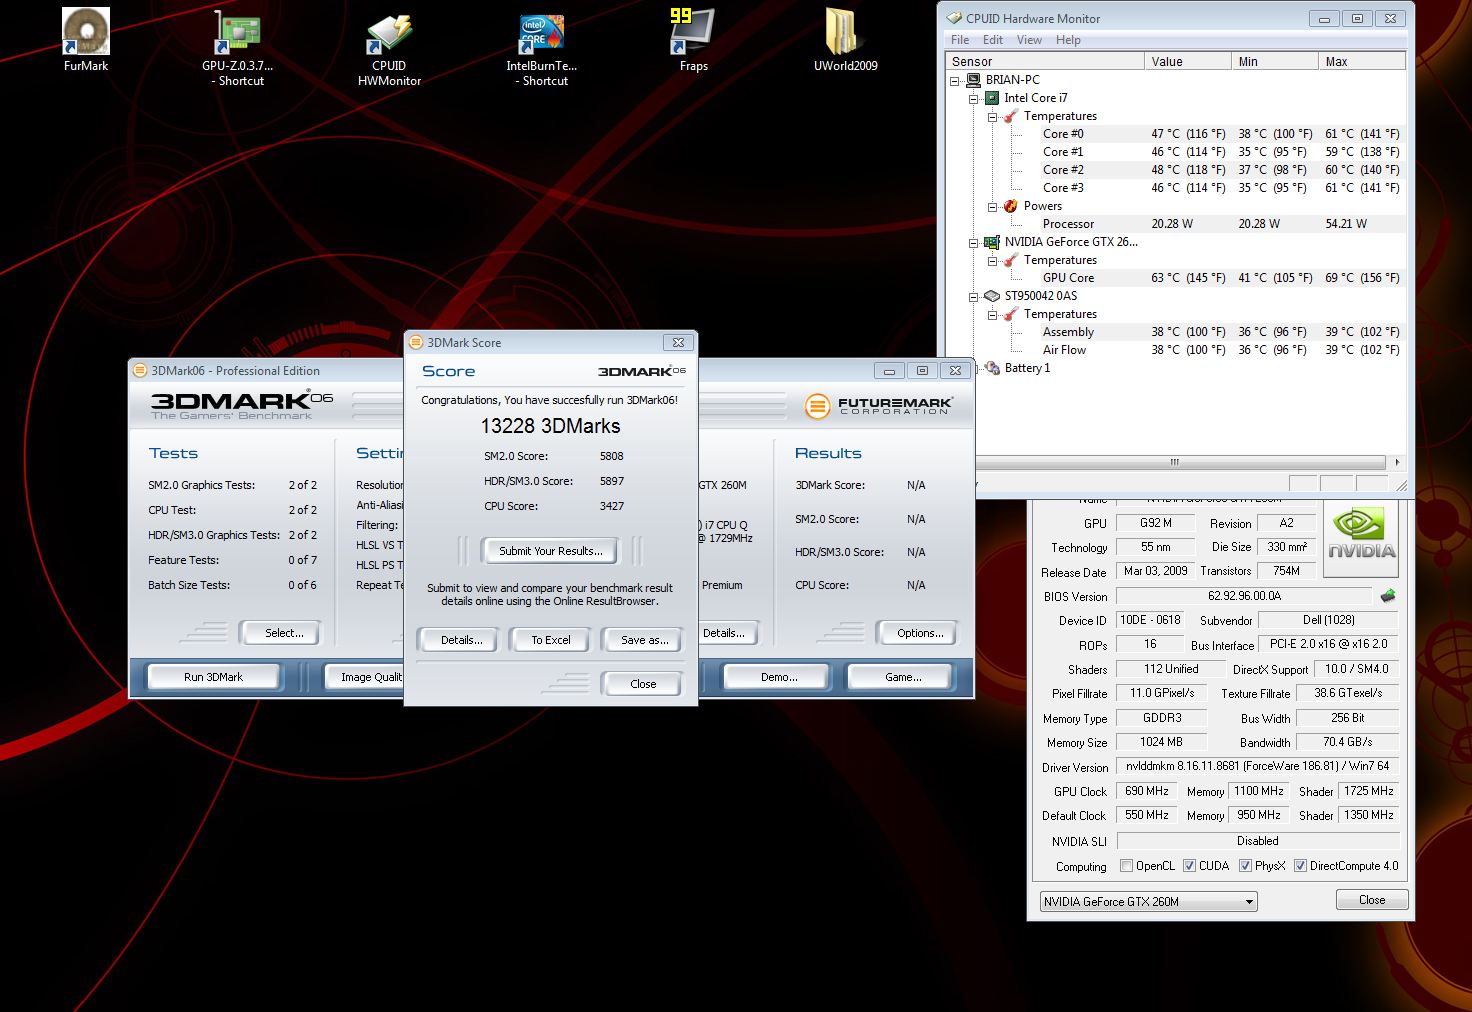Click the Details button in Score dialog
This screenshot has height=1012, width=1472.
click(462, 640)
